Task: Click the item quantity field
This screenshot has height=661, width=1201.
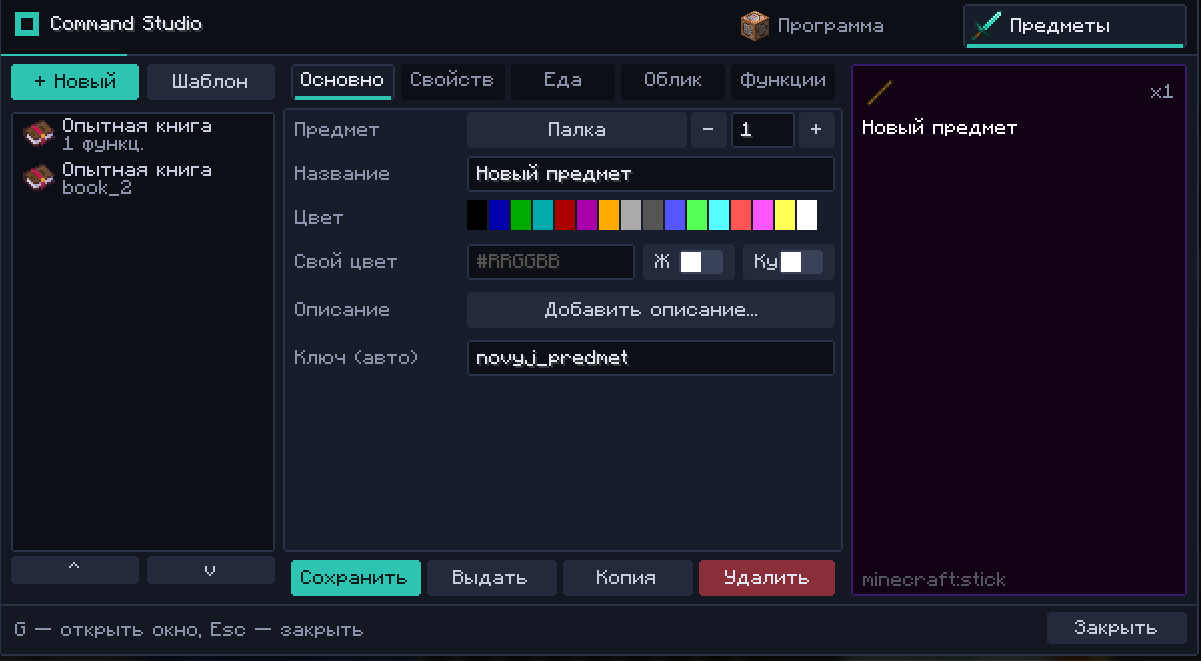Action: click(763, 130)
